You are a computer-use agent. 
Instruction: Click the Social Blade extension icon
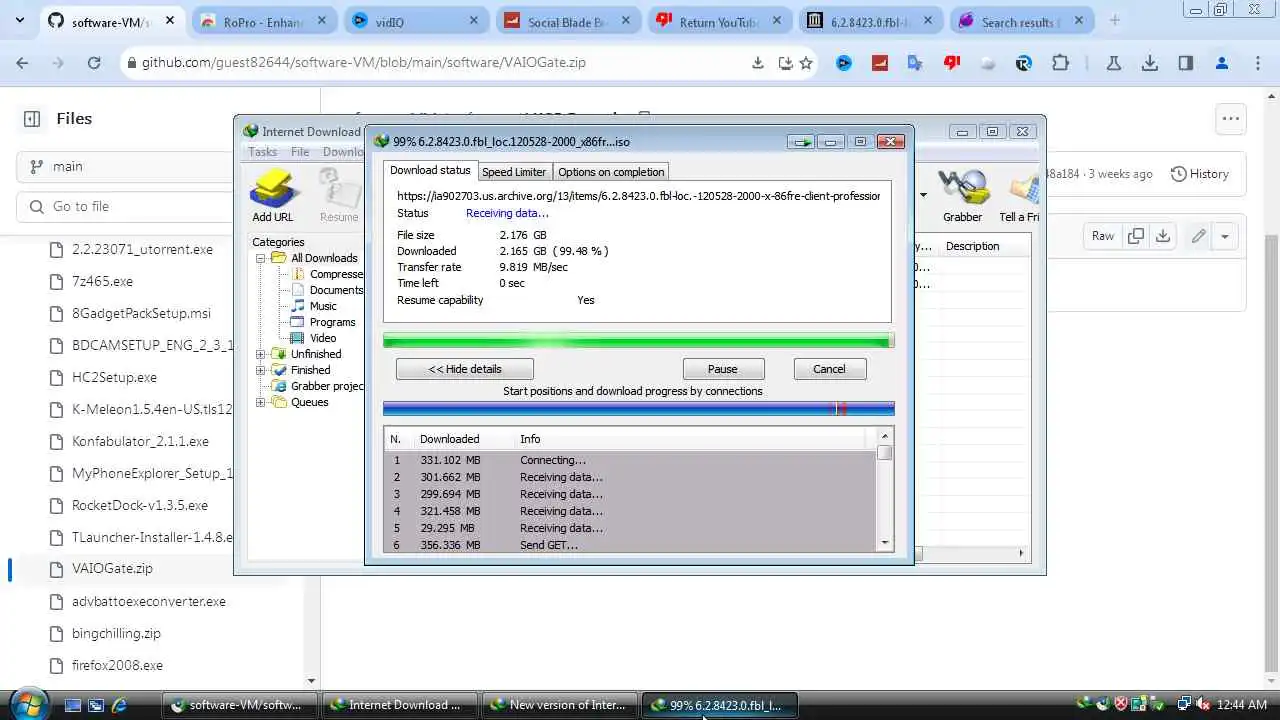point(880,62)
